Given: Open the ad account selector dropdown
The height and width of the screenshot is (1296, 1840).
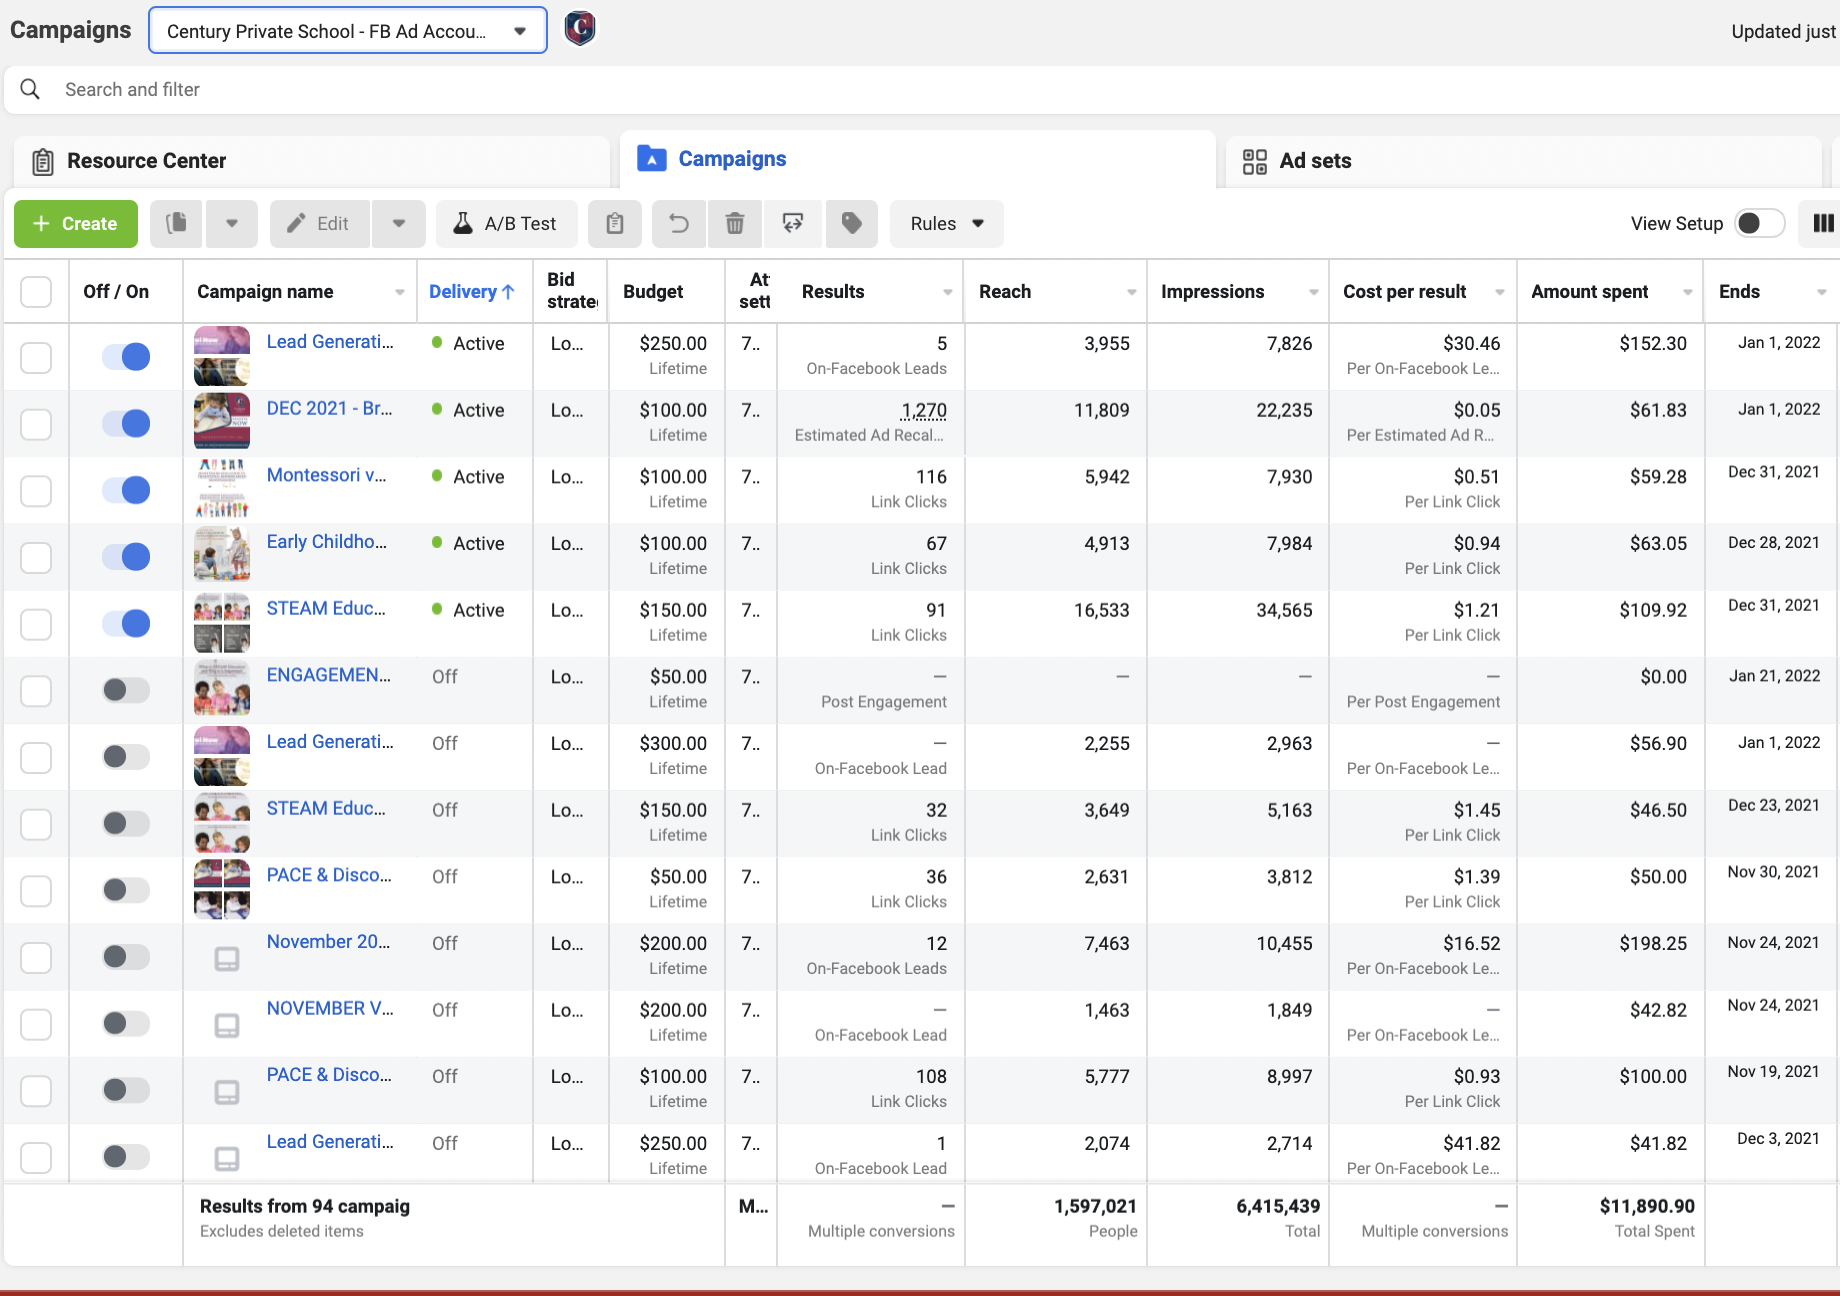Looking at the screenshot, I should 348,30.
